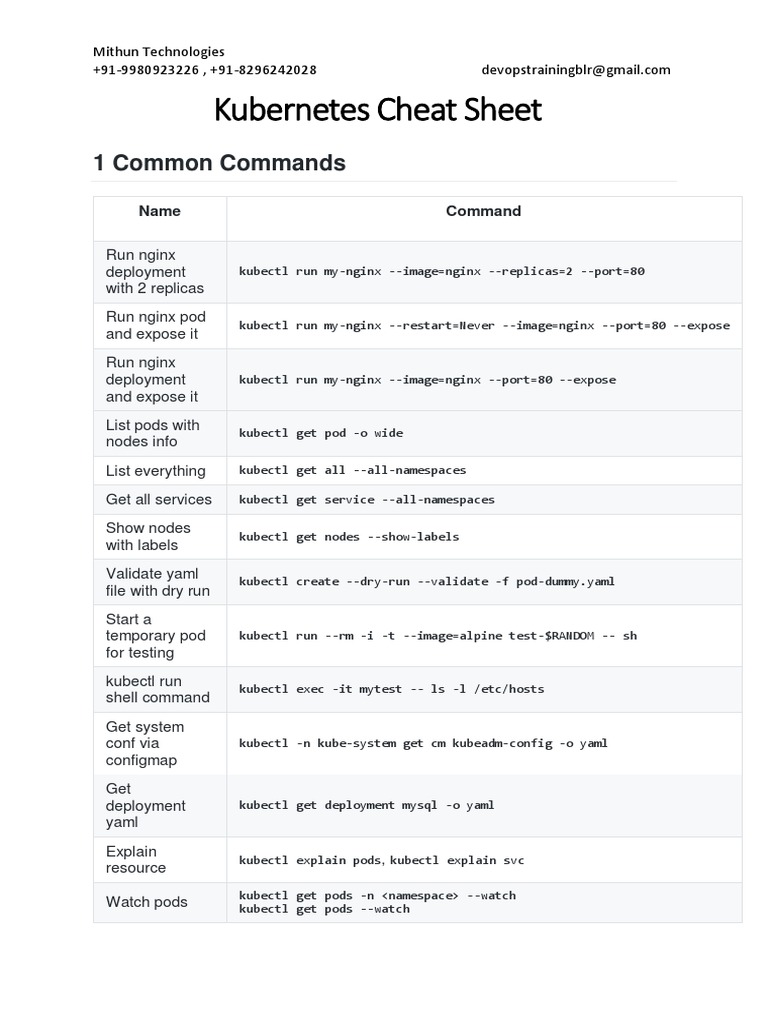Click the devopstrainingblr@gmail.com email address
This screenshot has width=768, height=1024.
575,70
